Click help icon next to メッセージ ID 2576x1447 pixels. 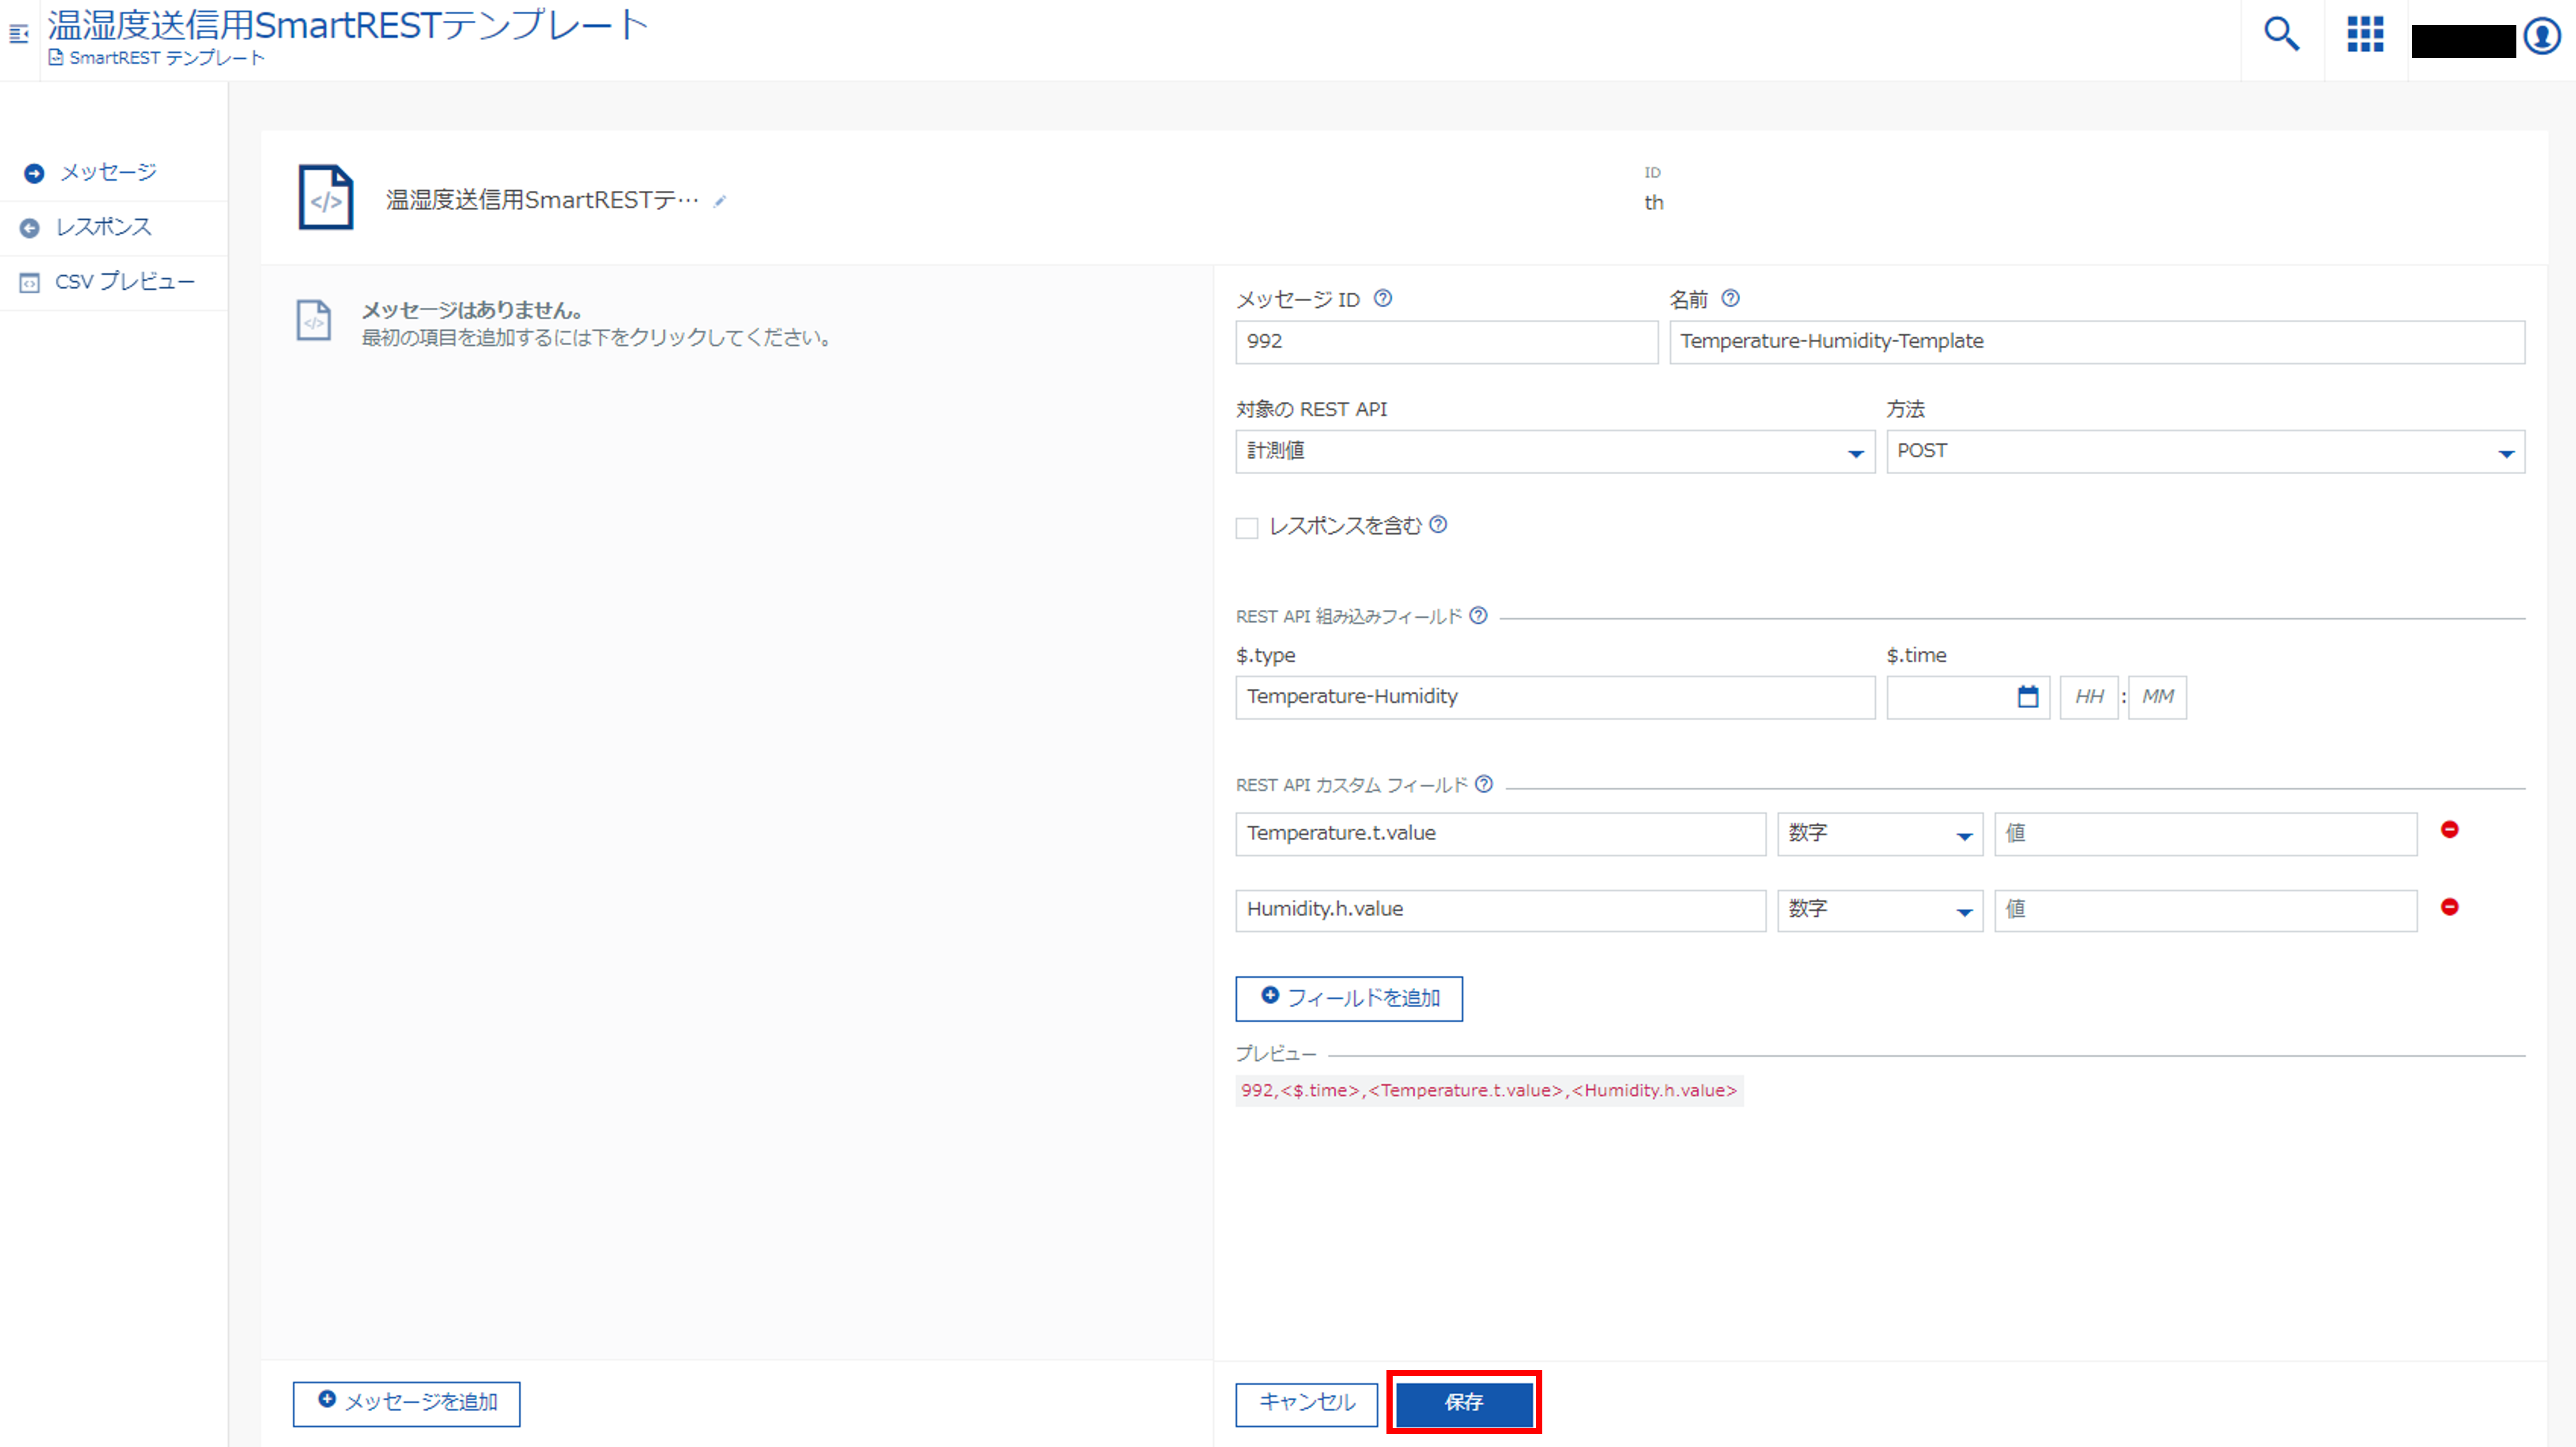(1383, 298)
